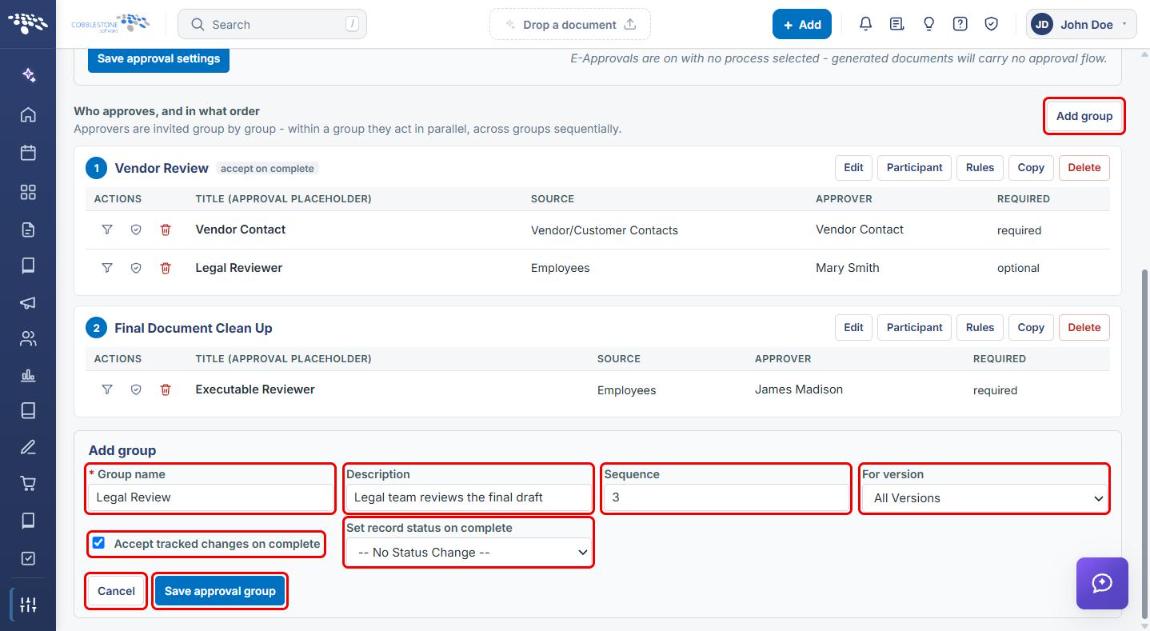Open the document icon in sidebar
Image resolution: width=1150 pixels, height=631 pixels.
click(28, 230)
